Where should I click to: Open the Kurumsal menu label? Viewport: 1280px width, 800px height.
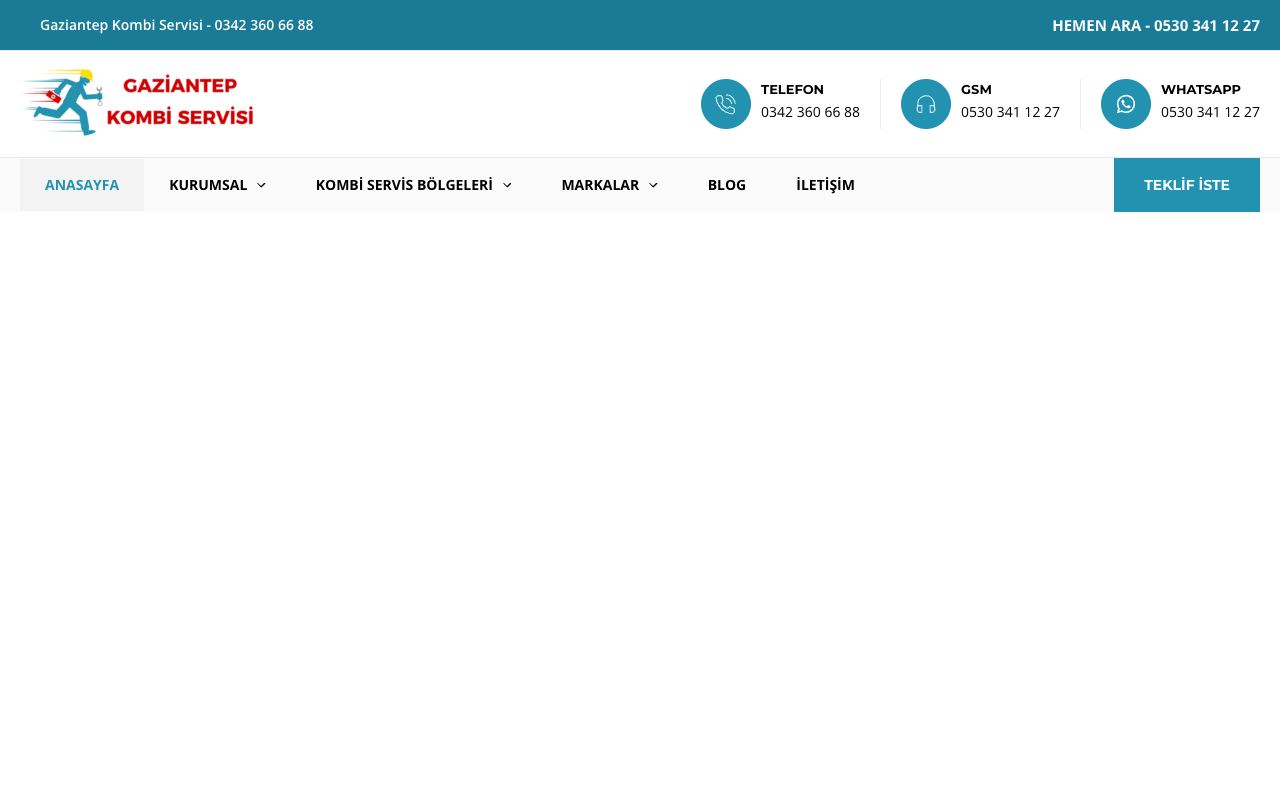(x=208, y=185)
